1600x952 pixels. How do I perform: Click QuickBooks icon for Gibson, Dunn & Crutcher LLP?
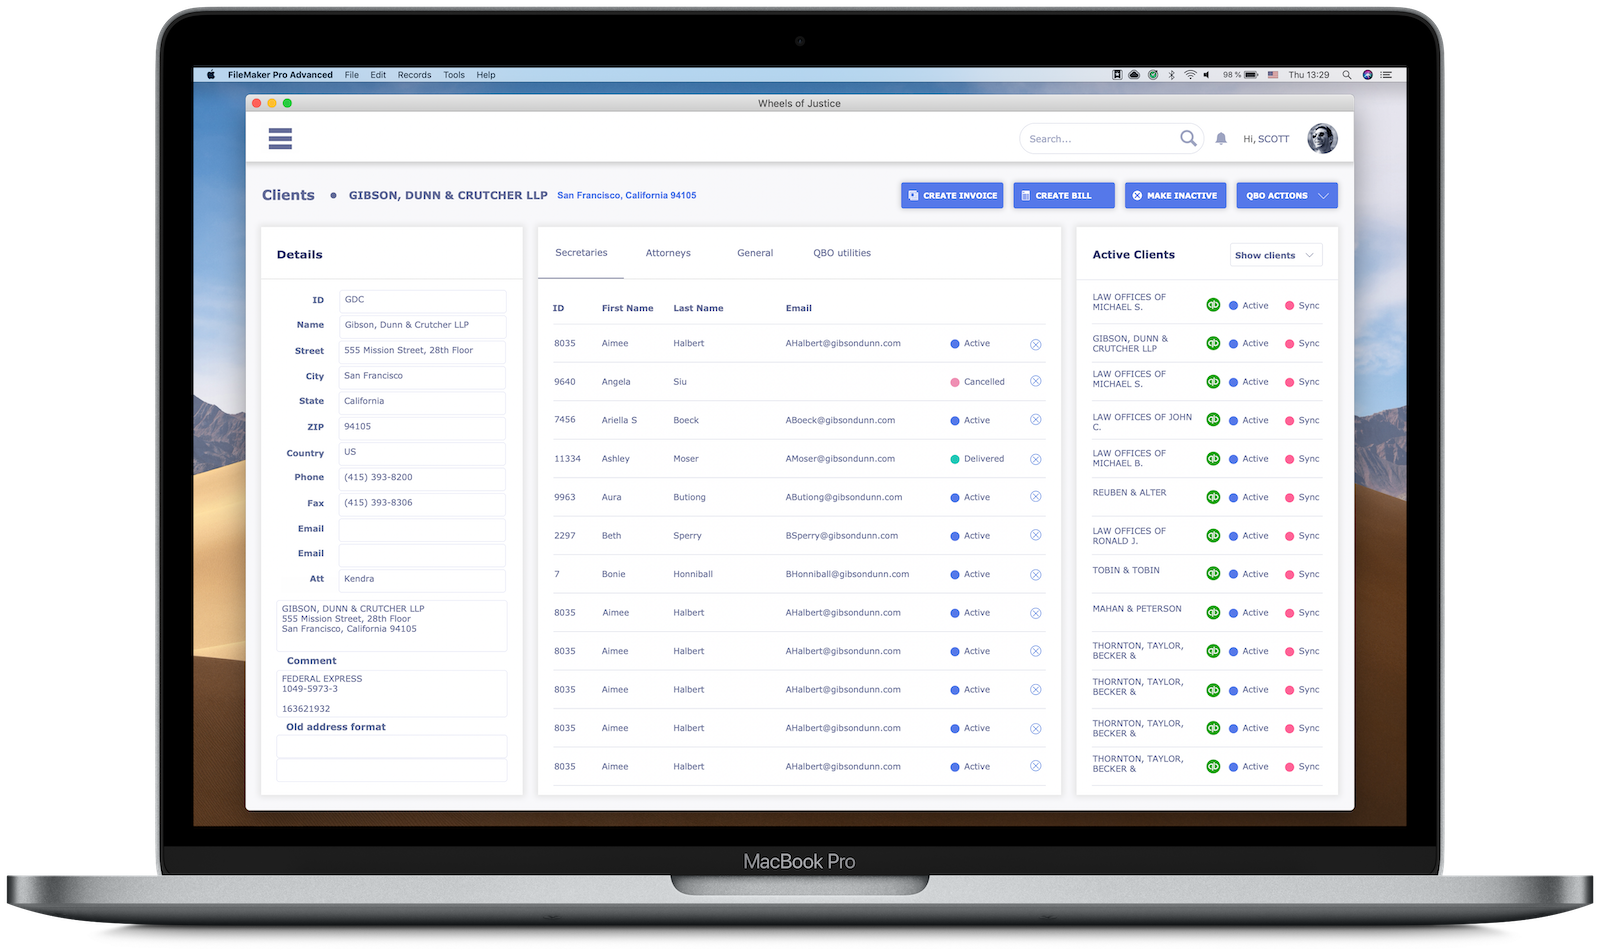click(1213, 343)
